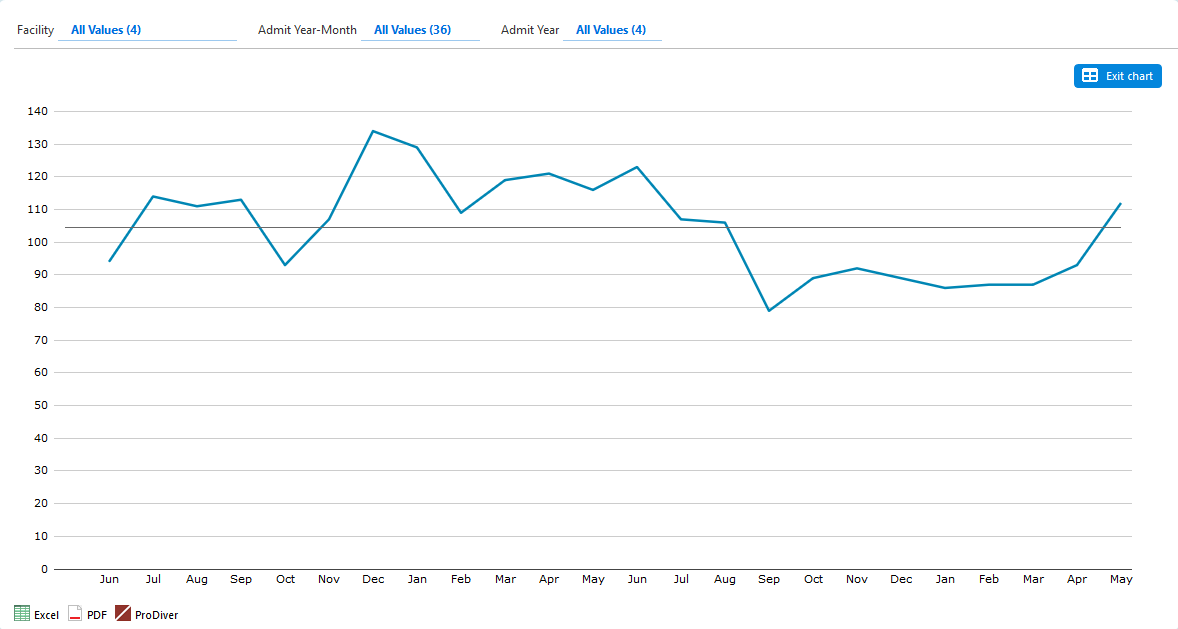The width and height of the screenshot is (1178, 629).
Task: Click the 70 axis value
Action: [x=41, y=340]
